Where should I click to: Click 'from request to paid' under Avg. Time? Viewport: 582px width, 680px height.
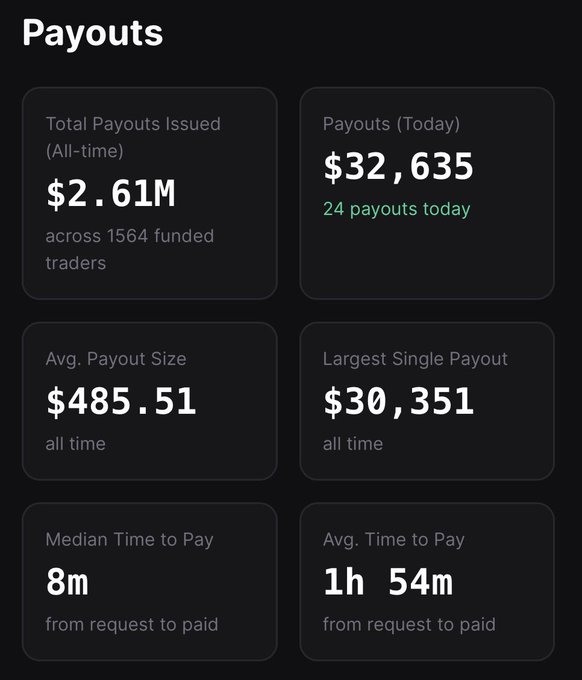pos(409,625)
